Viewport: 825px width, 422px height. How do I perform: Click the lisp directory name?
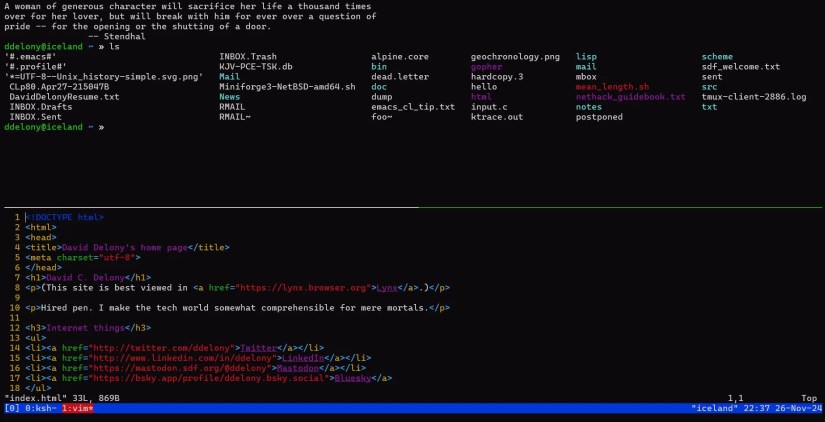pyautogui.click(x=586, y=57)
